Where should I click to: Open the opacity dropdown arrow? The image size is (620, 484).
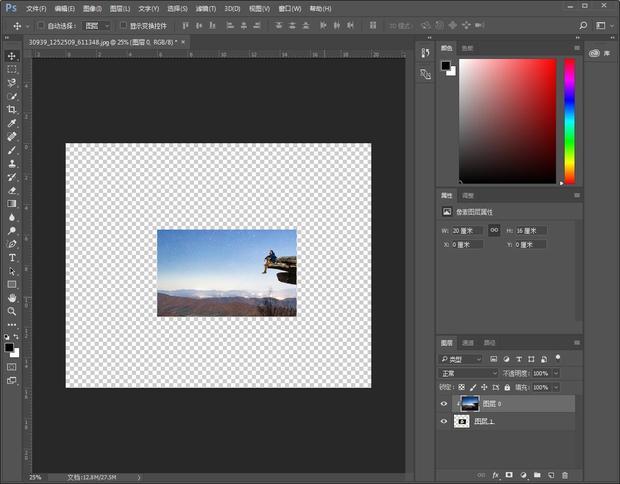point(556,373)
